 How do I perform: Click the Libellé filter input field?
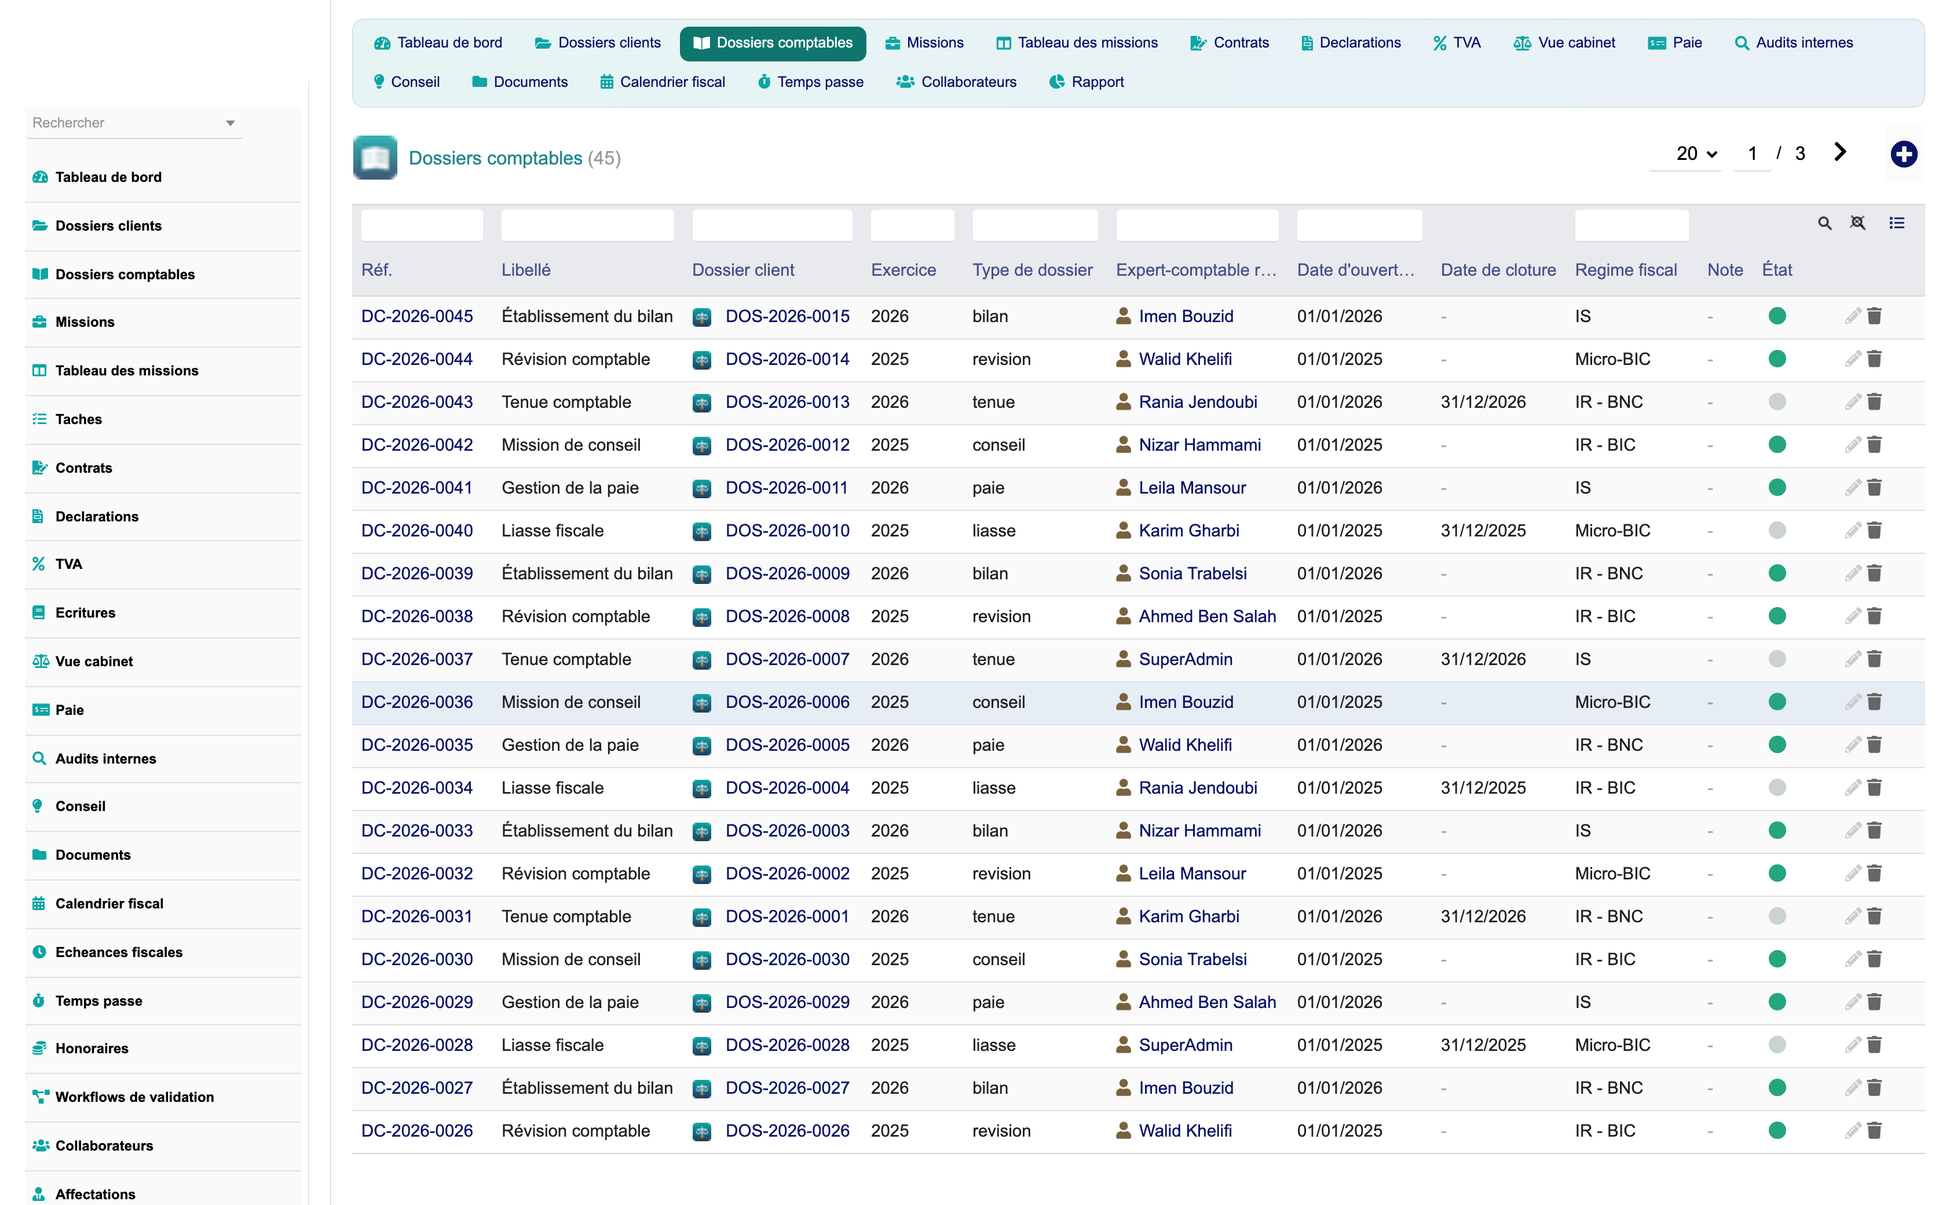pyautogui.click(x=587, y=225)
